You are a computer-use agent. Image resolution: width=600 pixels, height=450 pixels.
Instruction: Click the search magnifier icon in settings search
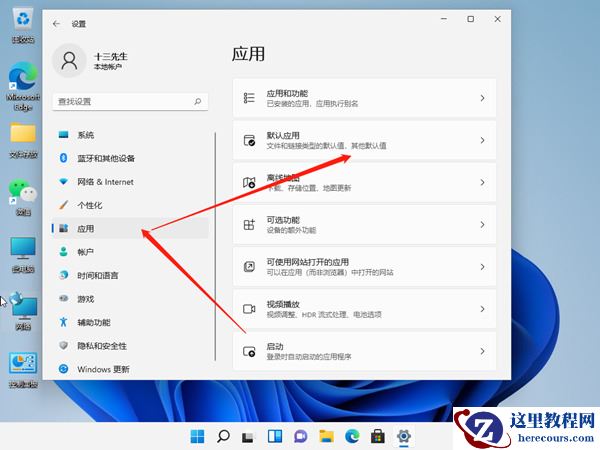tap(197, 101)
